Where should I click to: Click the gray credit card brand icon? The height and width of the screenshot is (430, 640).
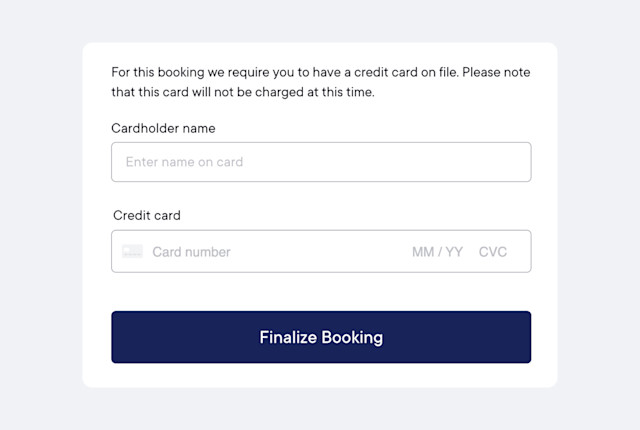click(132, 251)
